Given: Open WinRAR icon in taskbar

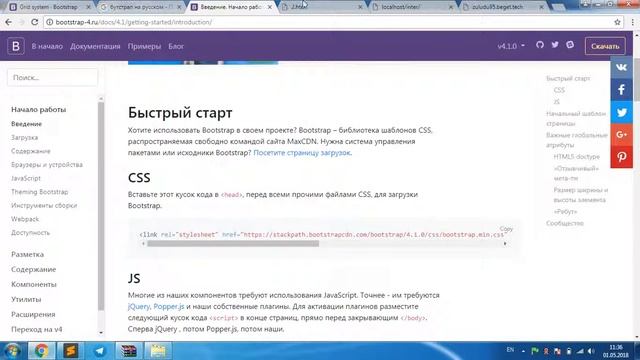Looking at the screenshot, I should pyautogui.click(x=129, y=351).
